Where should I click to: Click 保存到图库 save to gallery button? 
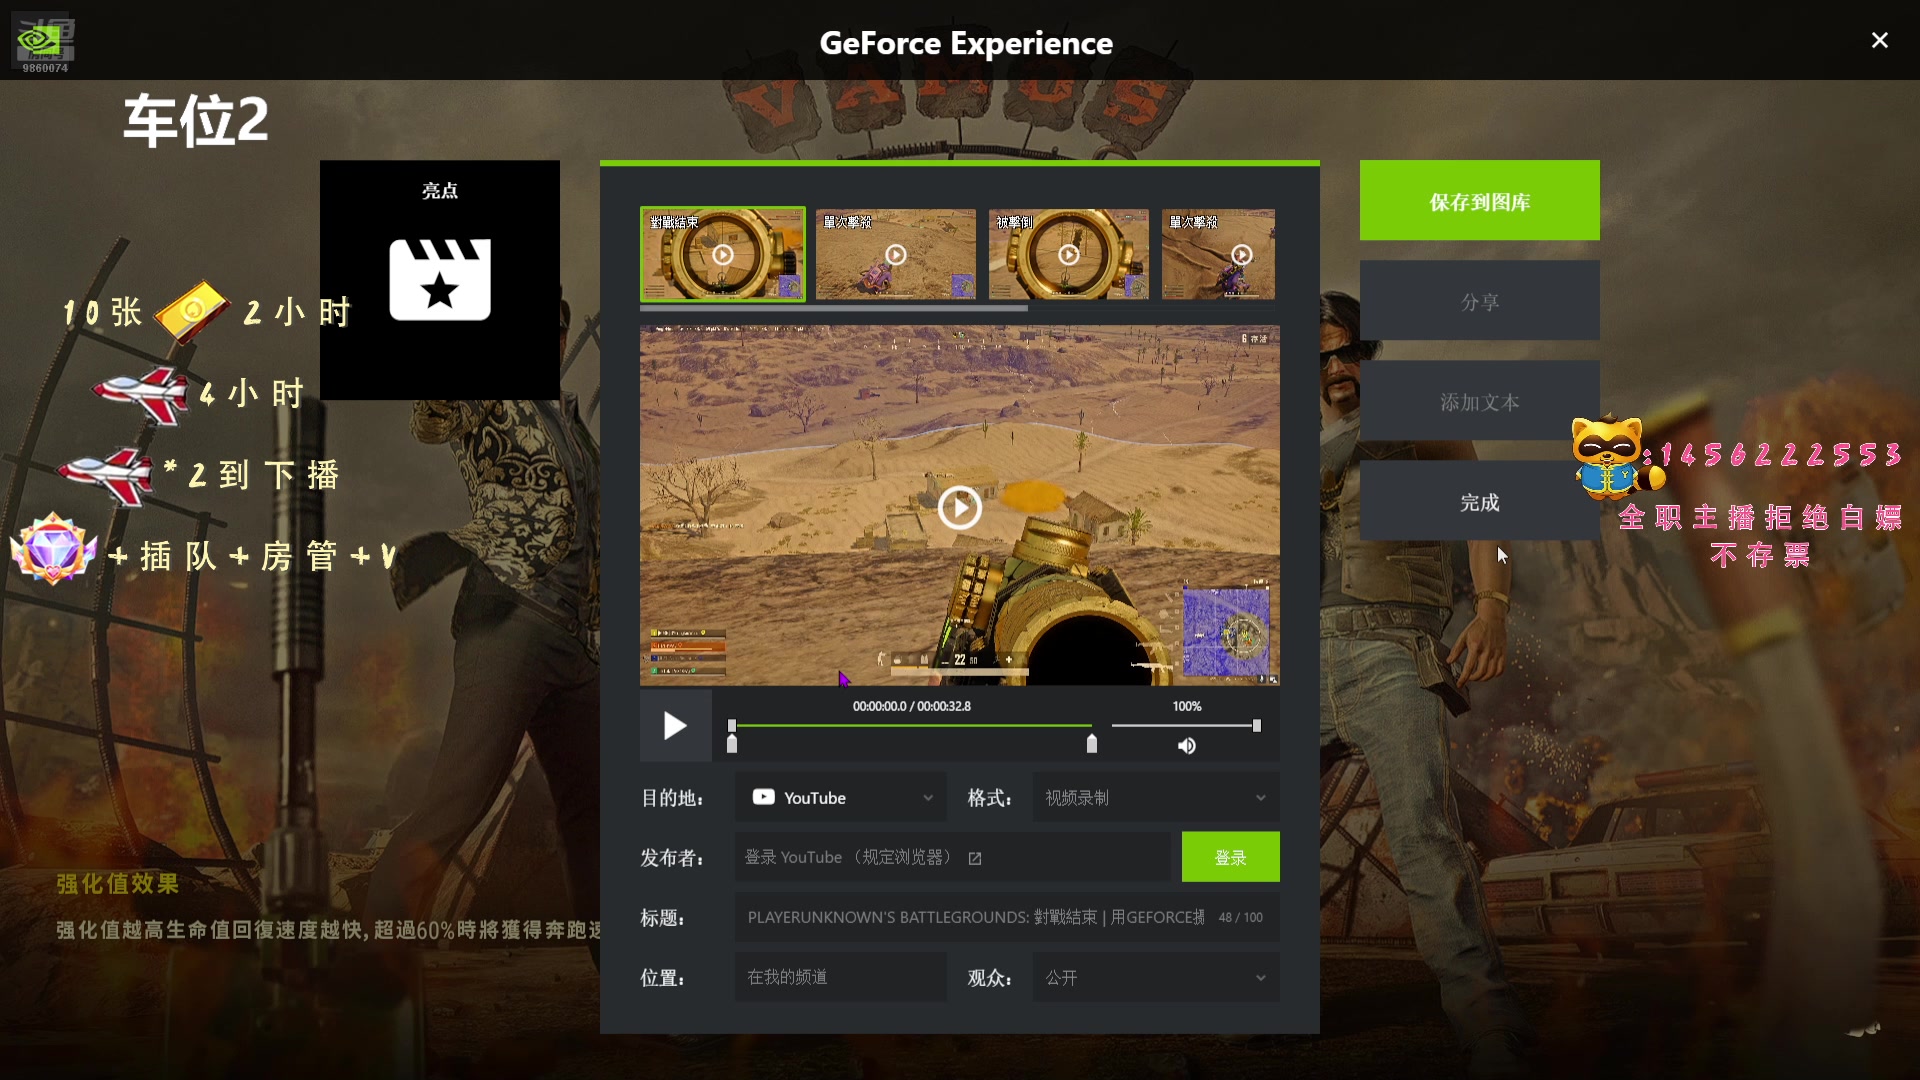[1480, 201]
